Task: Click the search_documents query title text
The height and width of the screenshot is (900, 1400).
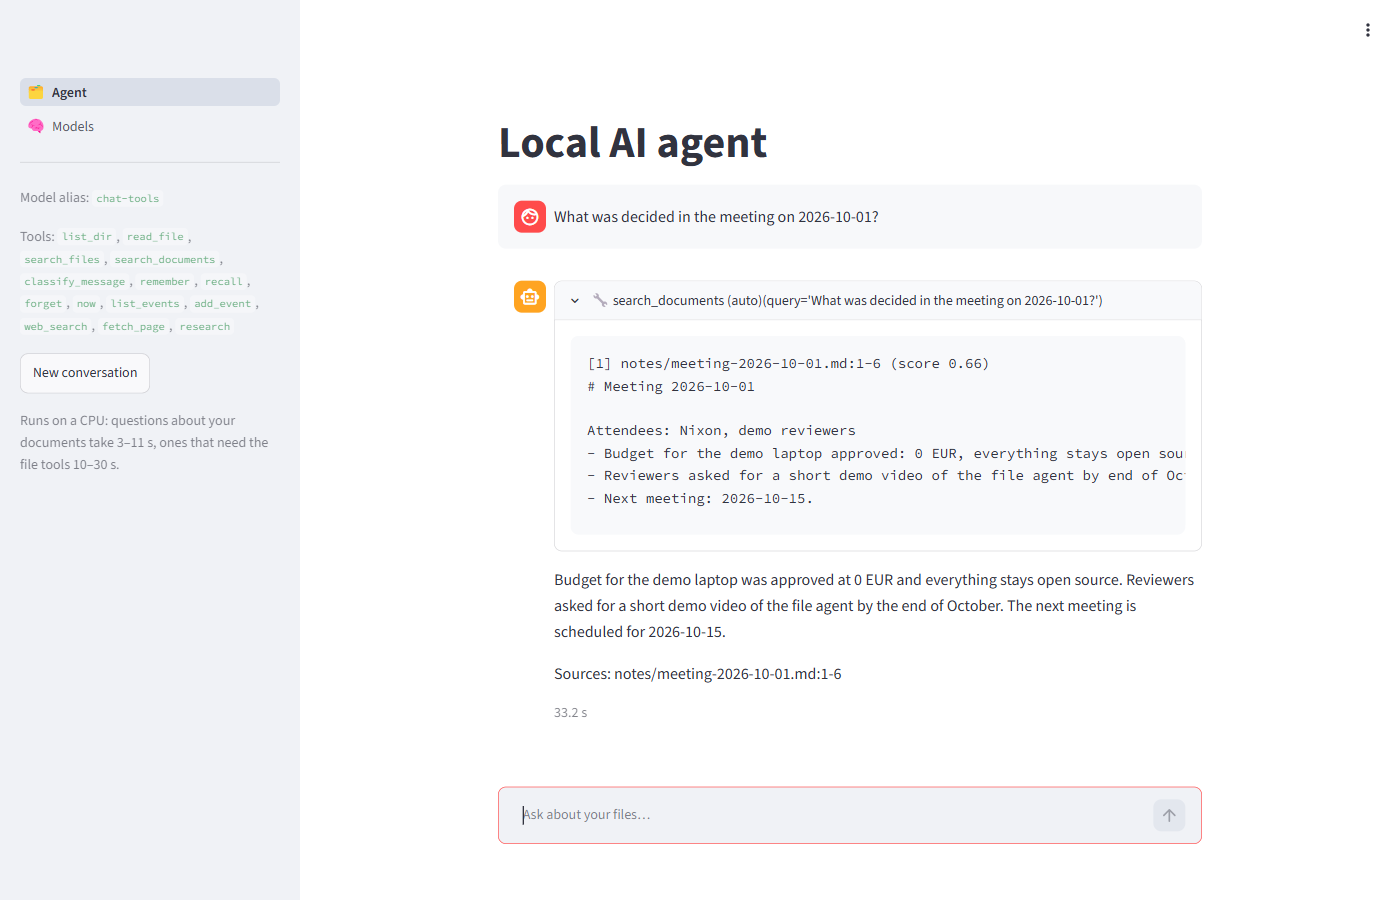Action: click(x=857, y=300)
